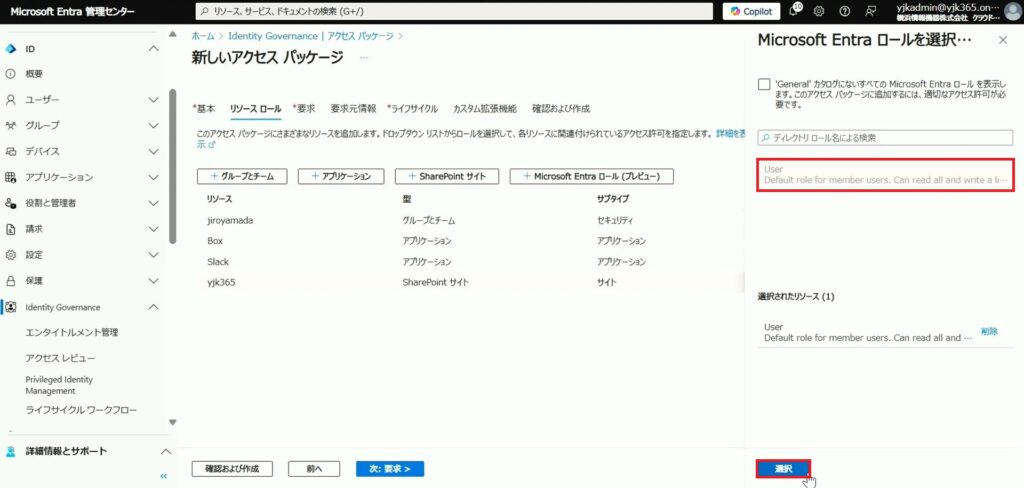Click the account avatar picture

[1011, 11]
